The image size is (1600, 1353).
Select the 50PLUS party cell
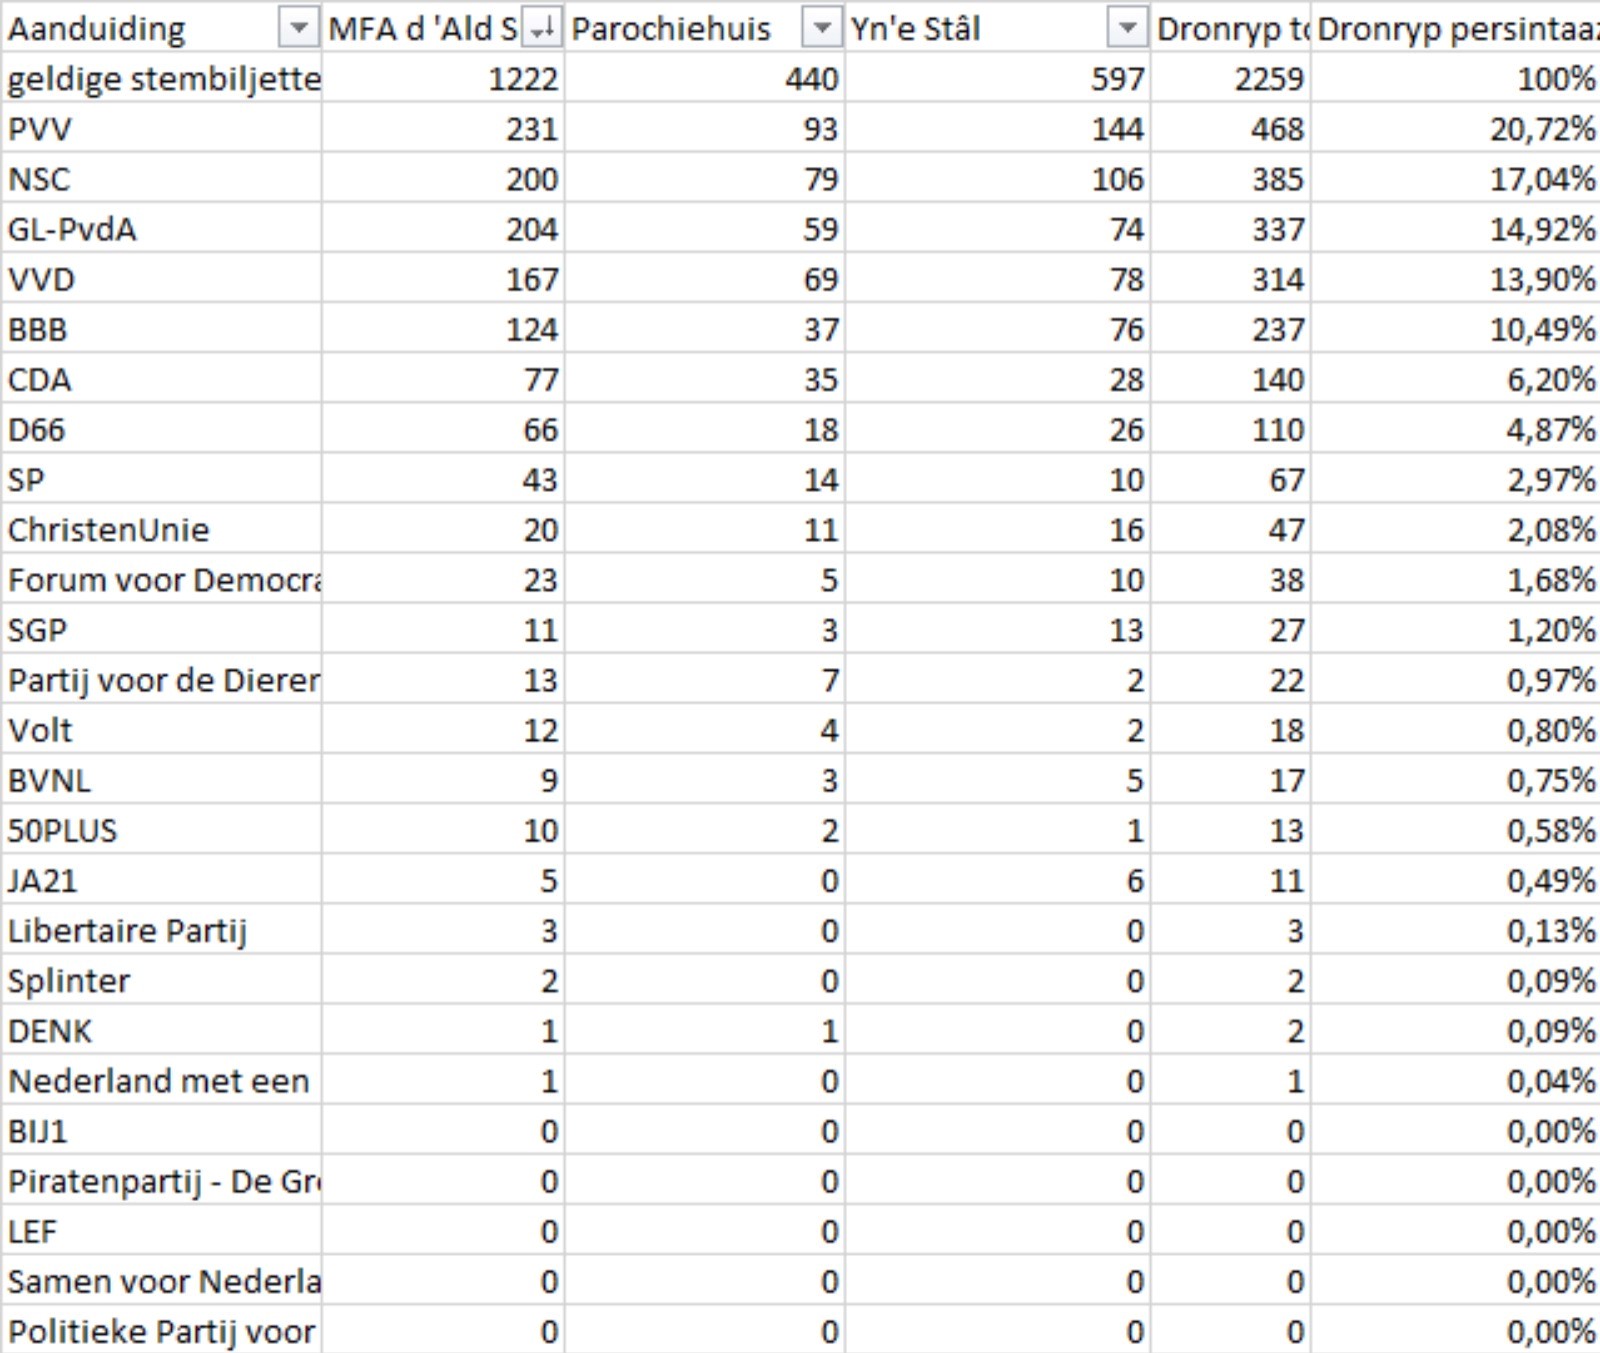162,830
